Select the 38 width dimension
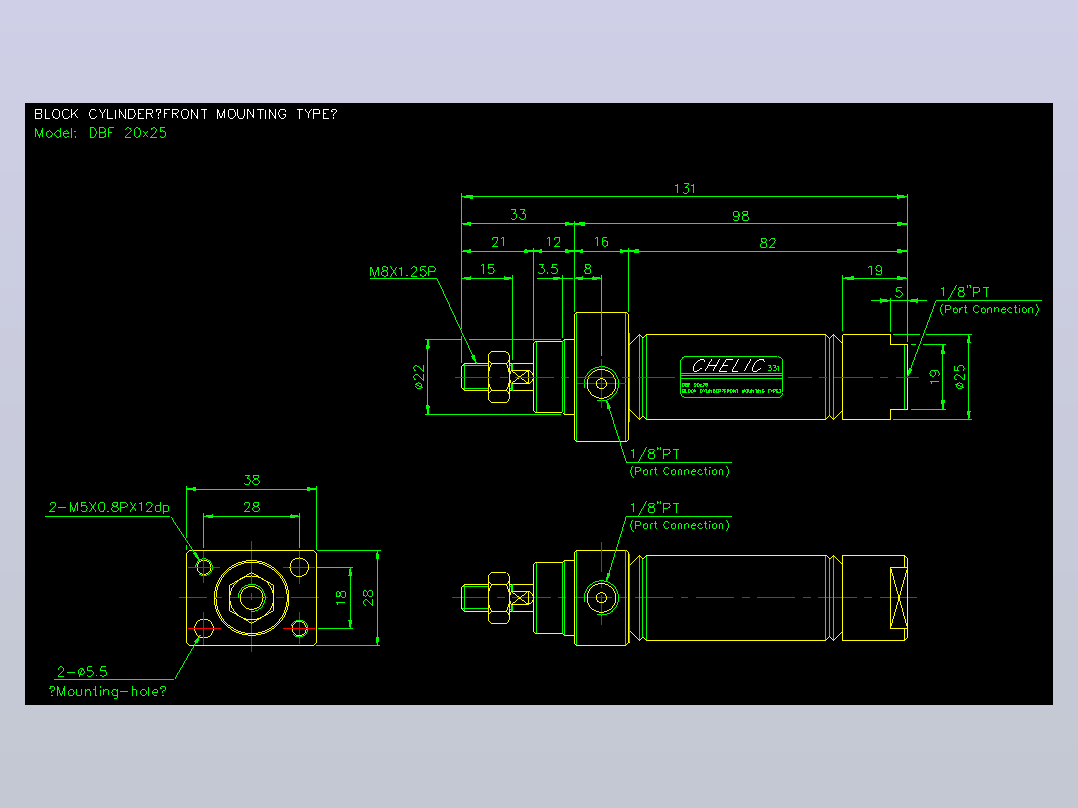This screenshot has width=1078, height=808. [x=252, y=480]
